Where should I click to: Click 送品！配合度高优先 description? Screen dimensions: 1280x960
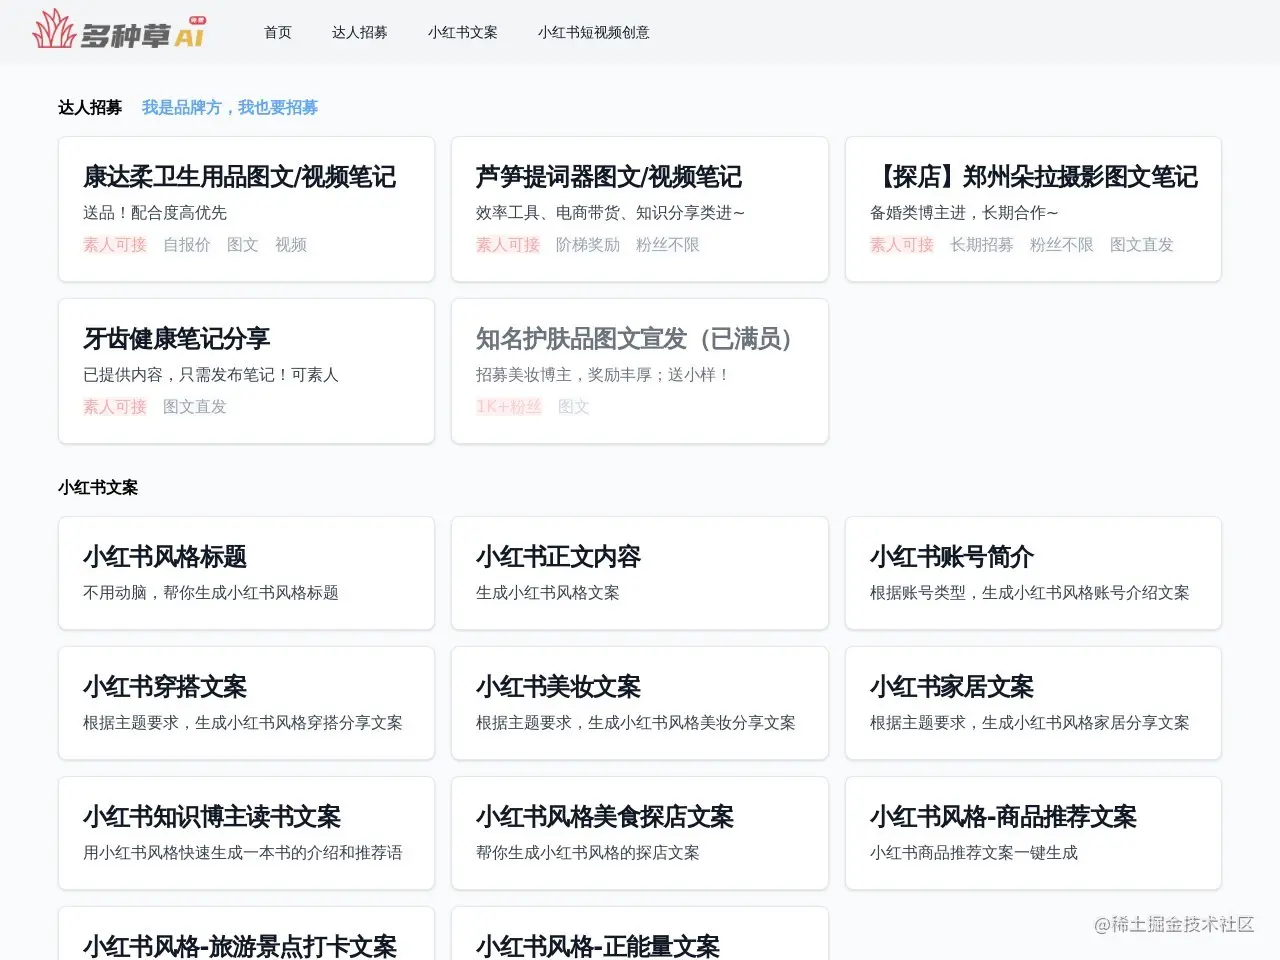pos(155,213)
